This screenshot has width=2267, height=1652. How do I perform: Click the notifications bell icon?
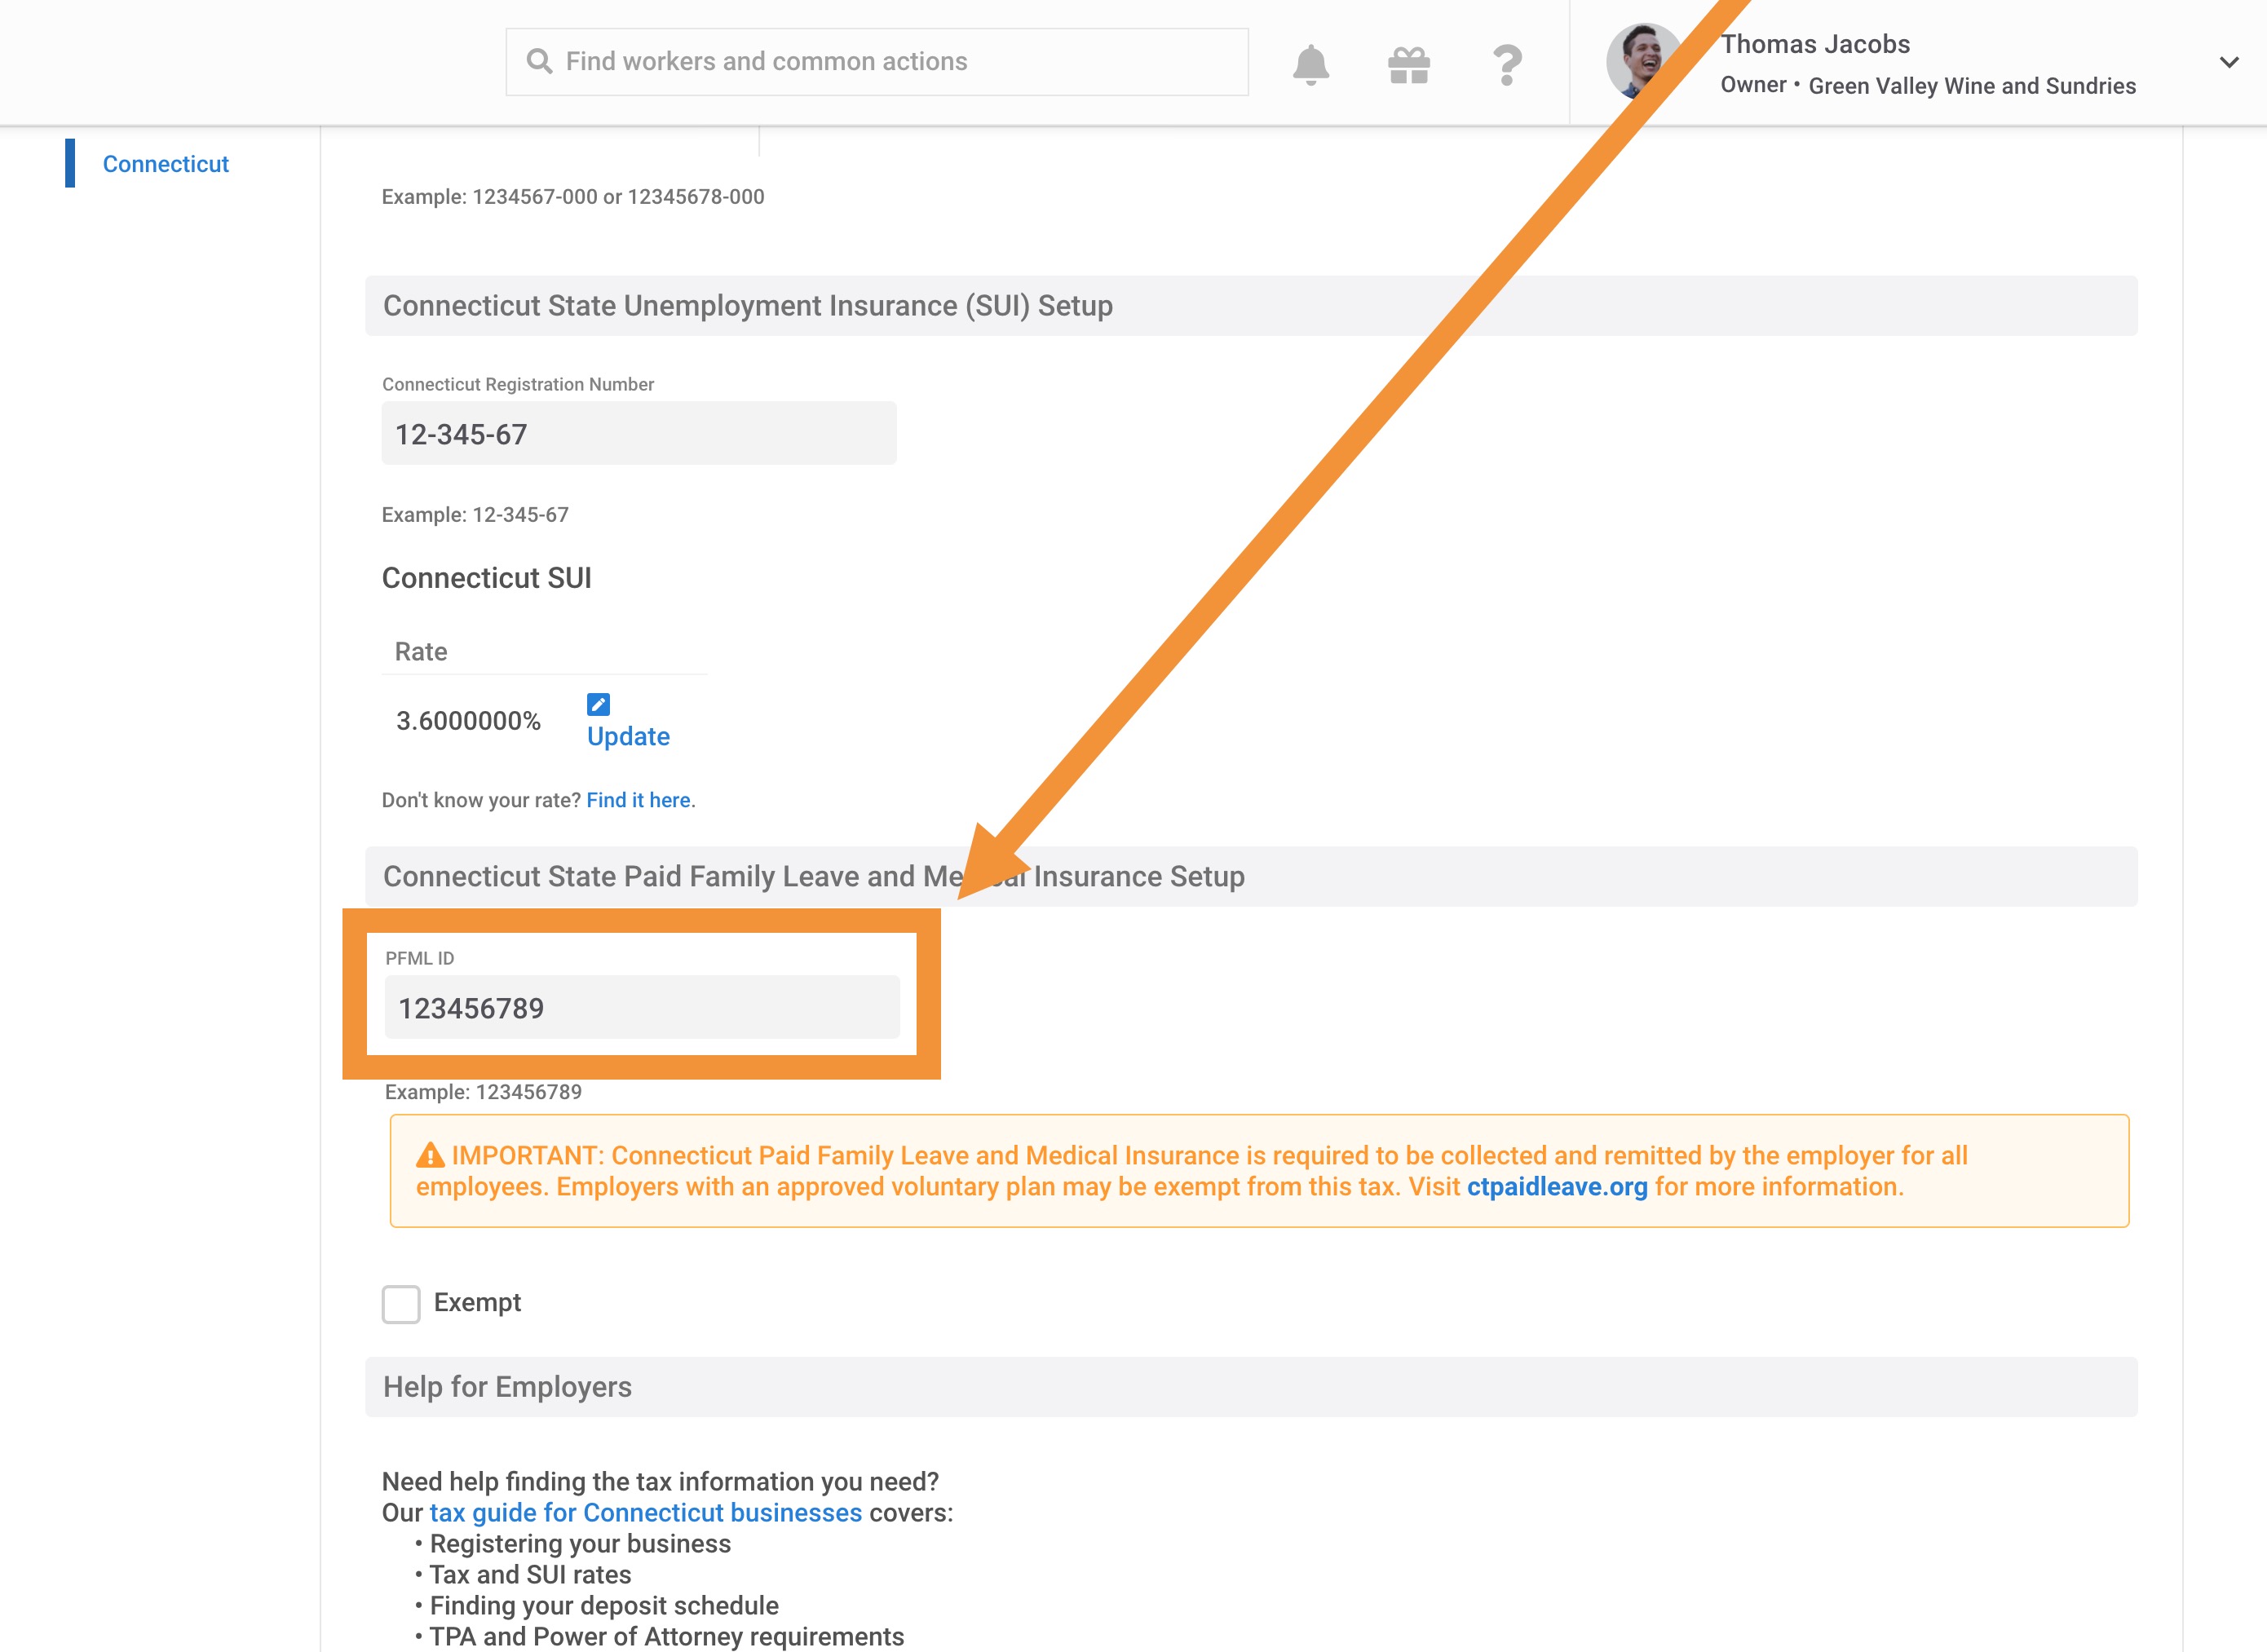click(1310, 65)
